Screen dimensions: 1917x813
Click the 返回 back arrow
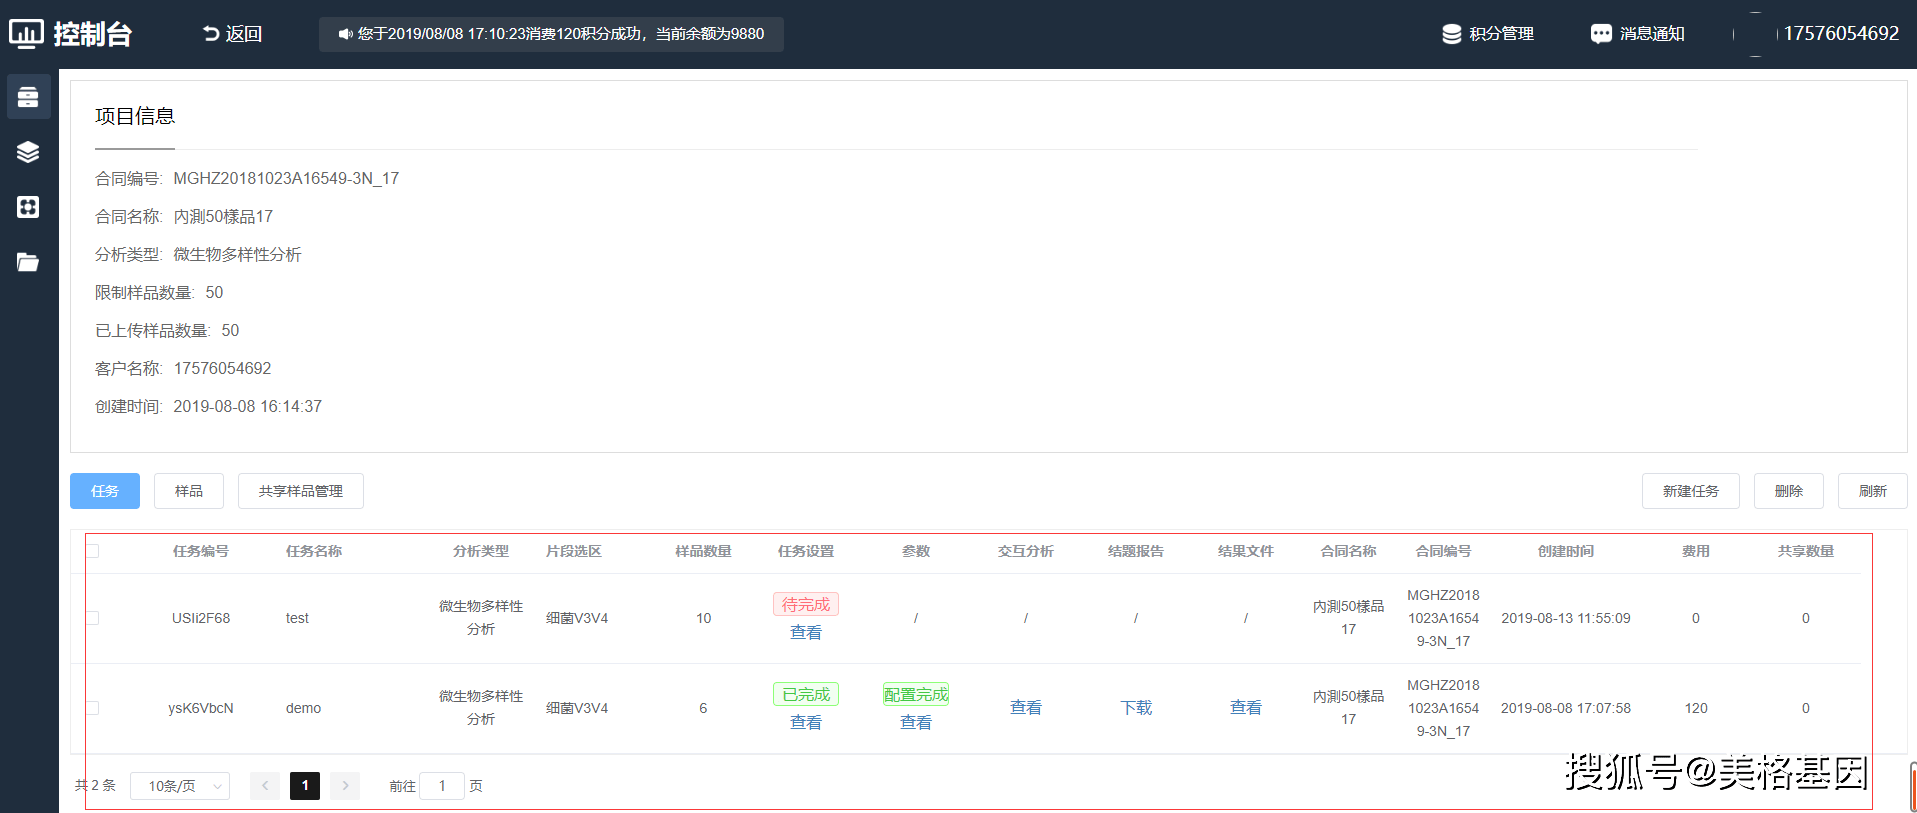(x=211, y=34)
